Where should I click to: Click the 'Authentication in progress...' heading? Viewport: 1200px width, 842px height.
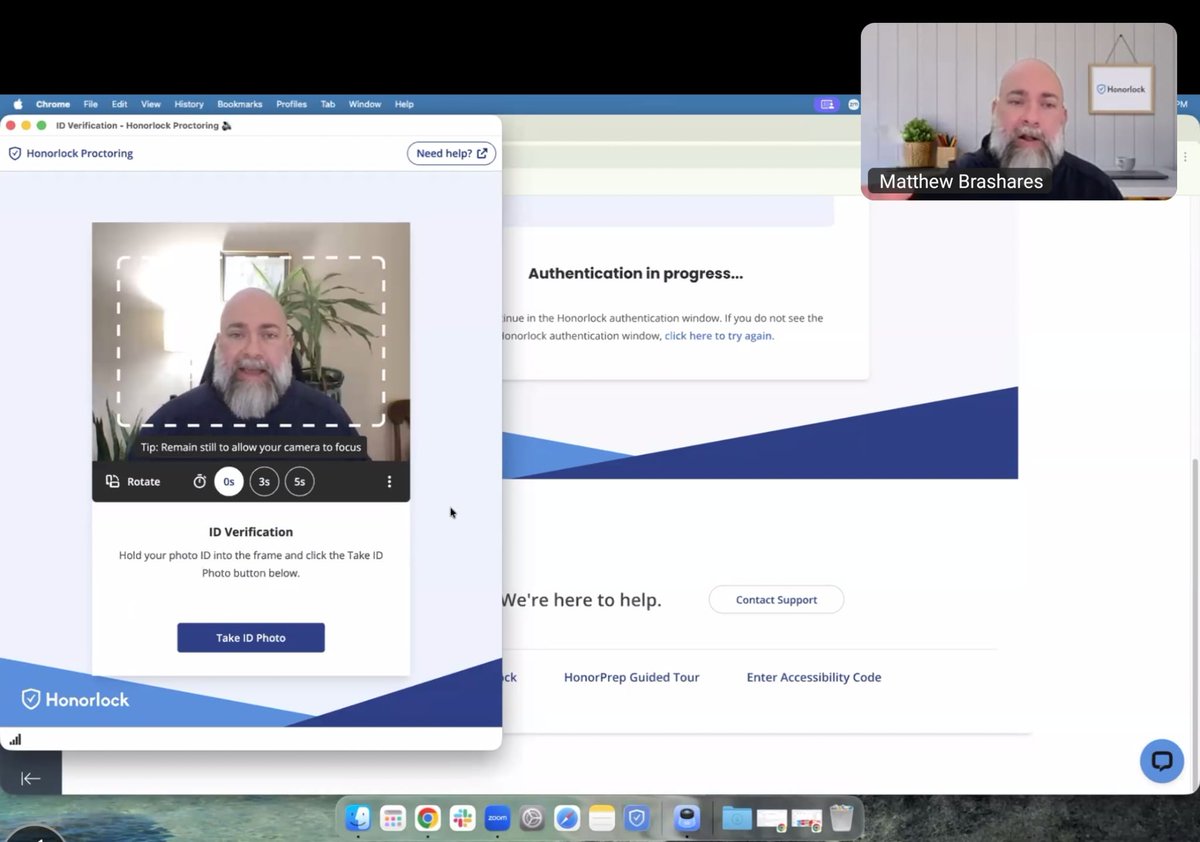[x=635, y=273]
